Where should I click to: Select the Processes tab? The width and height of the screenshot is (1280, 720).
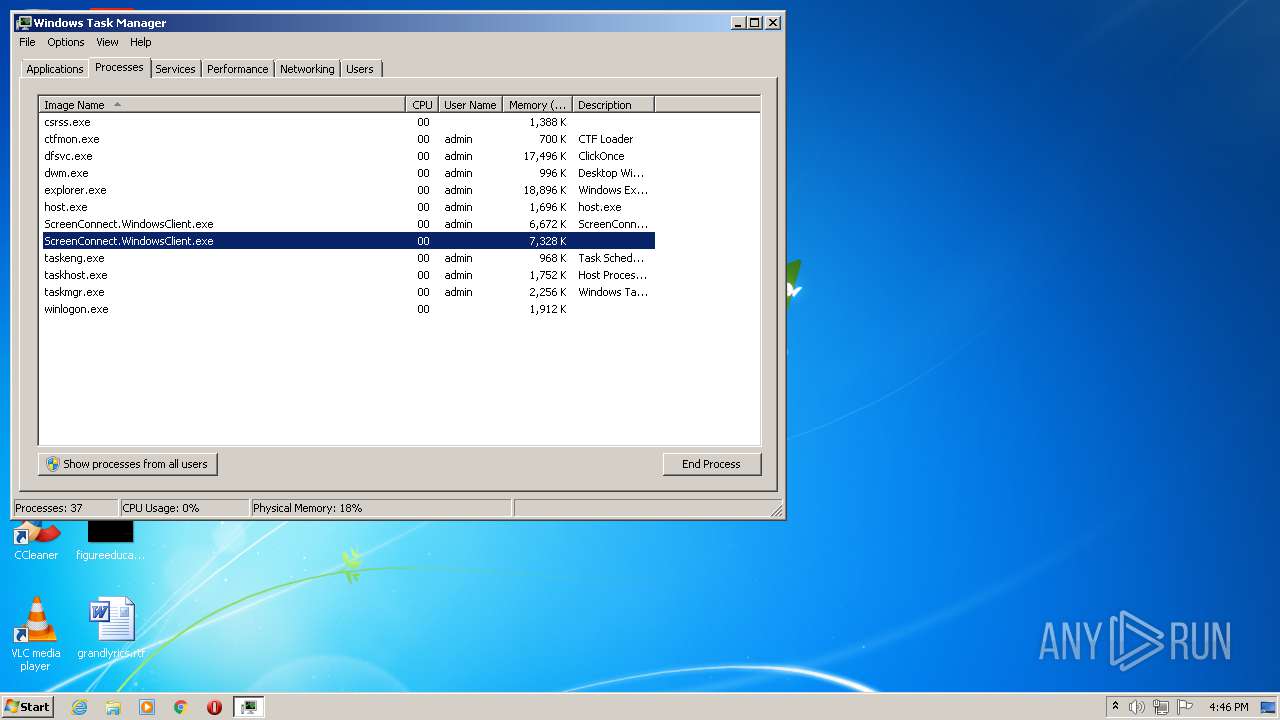coord(119,67)
